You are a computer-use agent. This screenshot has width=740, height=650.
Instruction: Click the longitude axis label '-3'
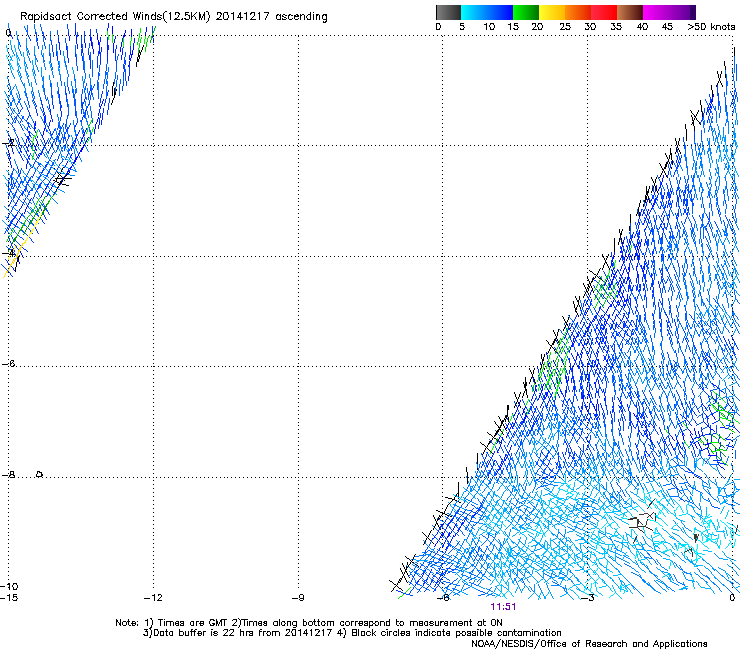click(588, 598)
